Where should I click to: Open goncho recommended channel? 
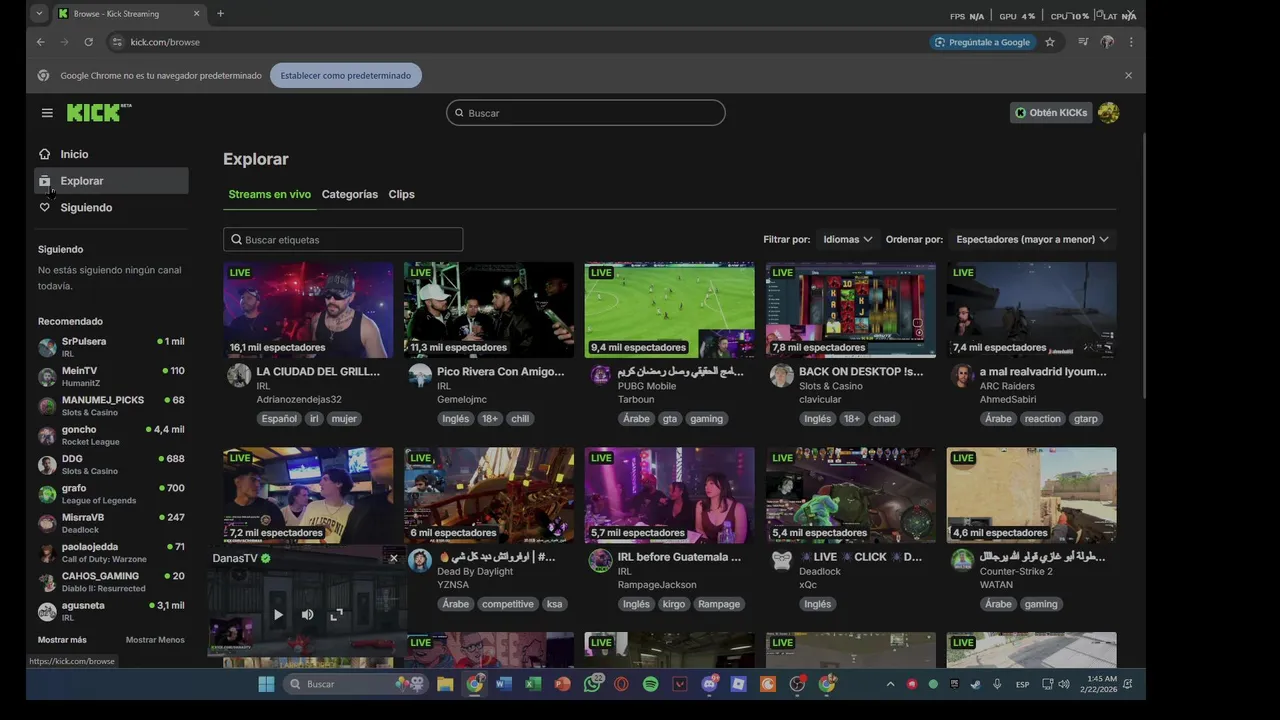pos(111,435)
